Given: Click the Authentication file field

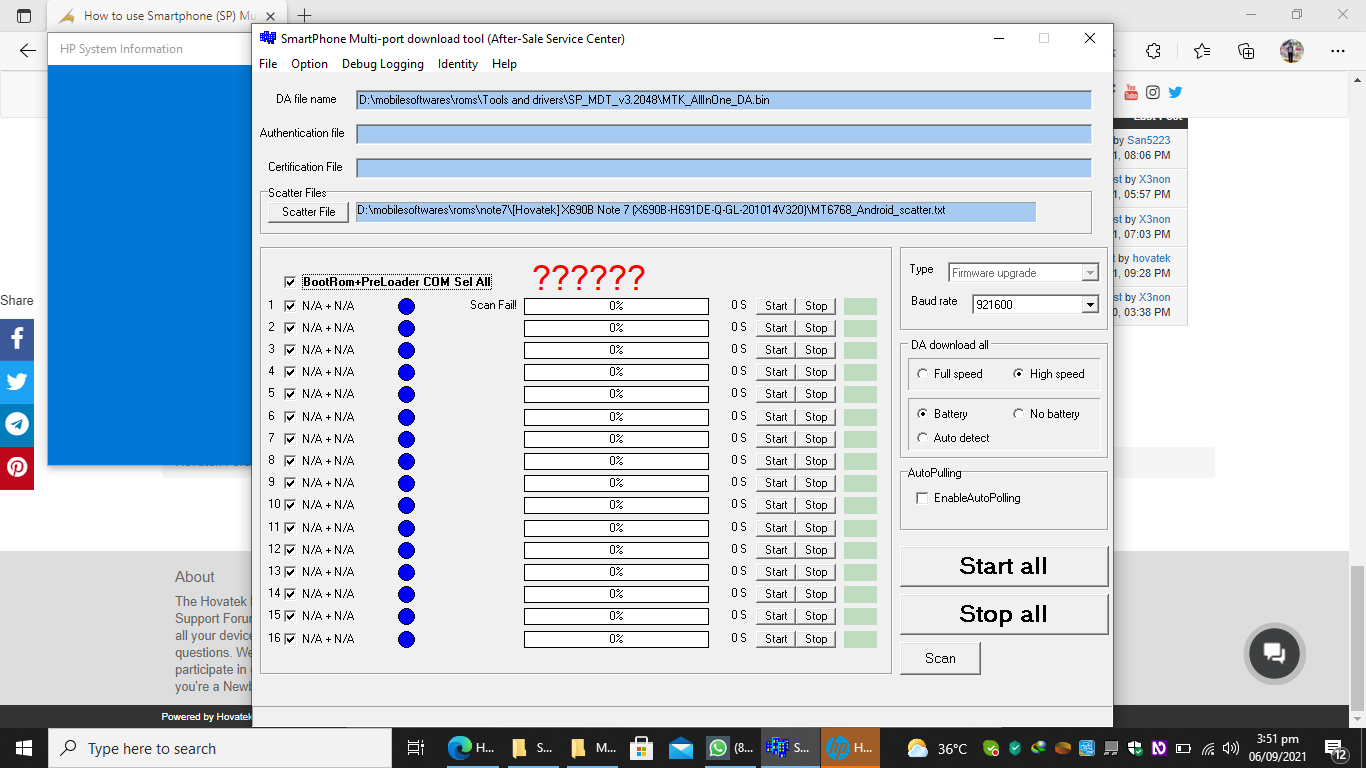Looking at the screenshot, I should click(723, 134).
